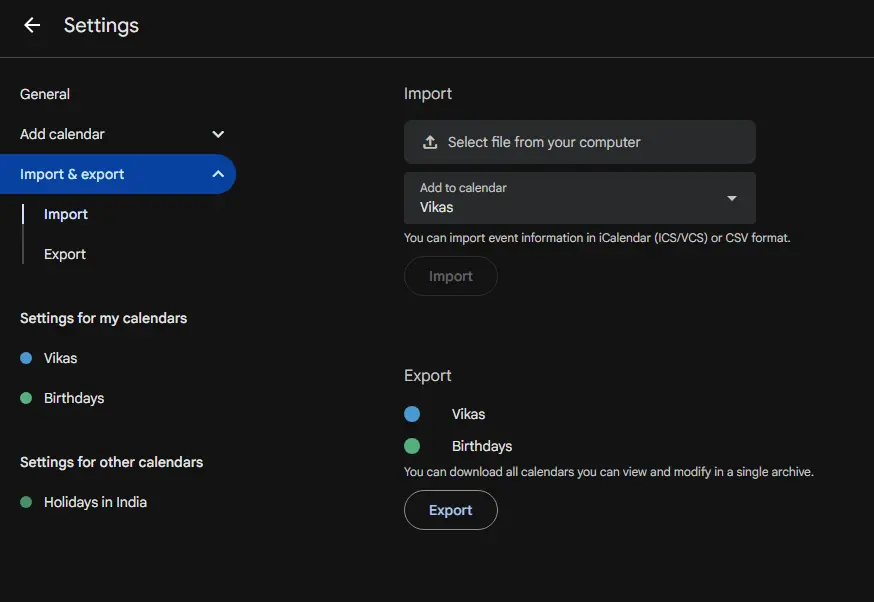This screenshot has width=874, height=602.
Task: Click the Export button to download calendars
Action: (x=450, y=509)
